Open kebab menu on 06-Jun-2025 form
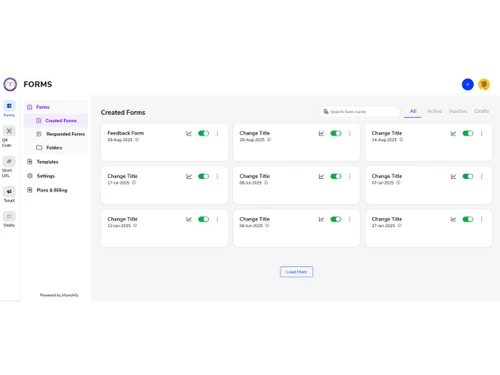Screen dimensions: 500x375 point(349,219)
